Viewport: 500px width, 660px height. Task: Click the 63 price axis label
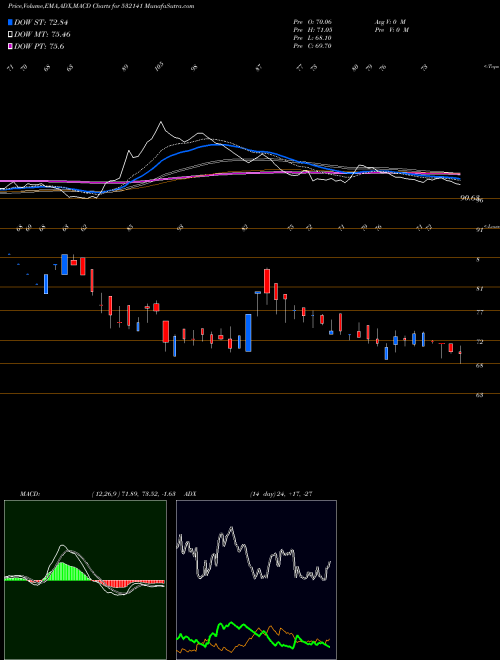pos(479,395)
